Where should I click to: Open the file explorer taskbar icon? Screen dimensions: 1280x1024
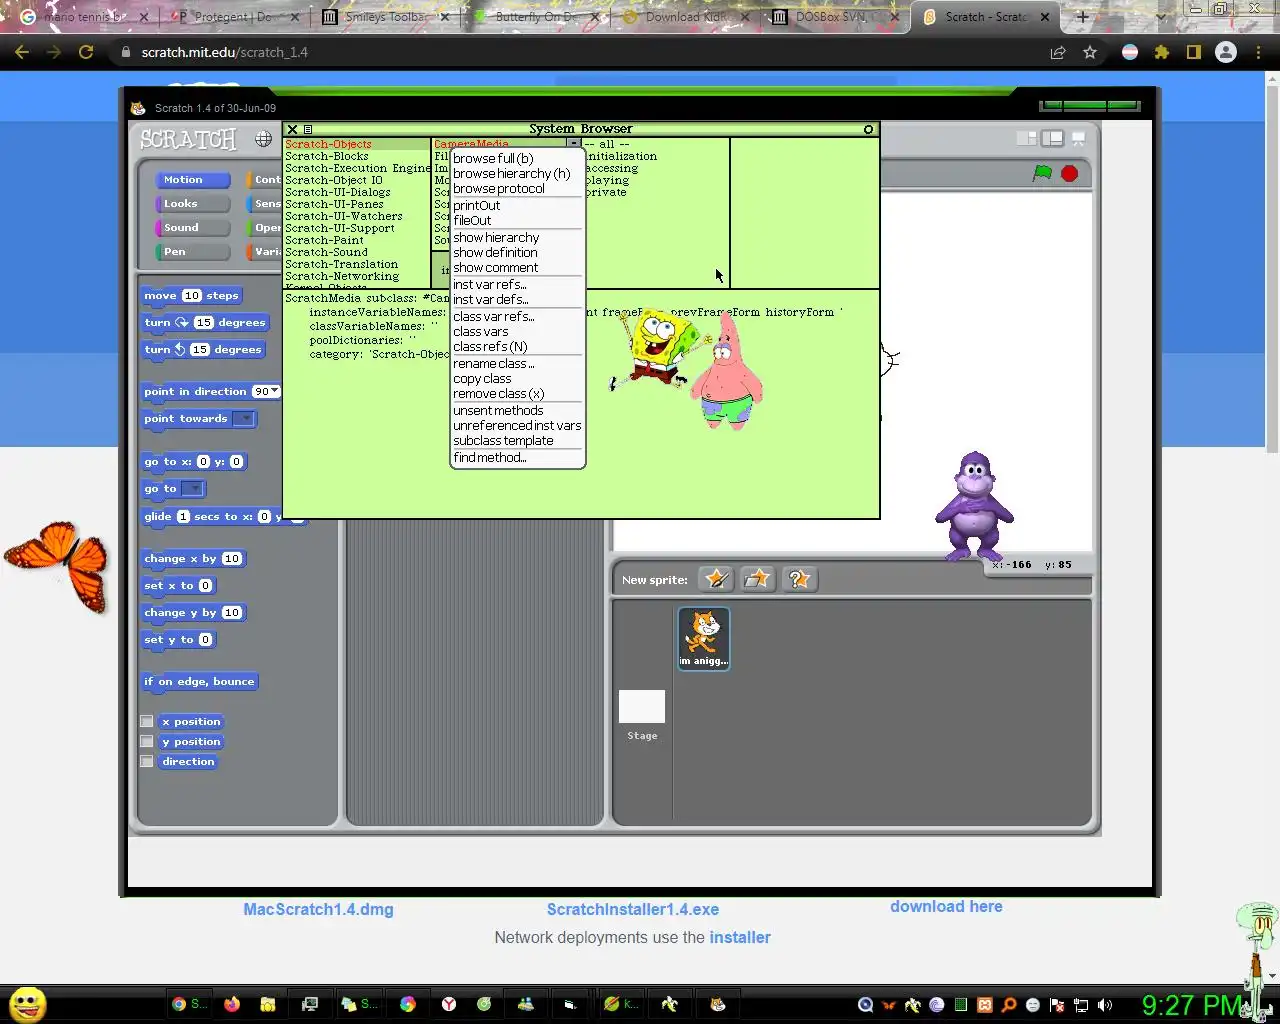267,1004
